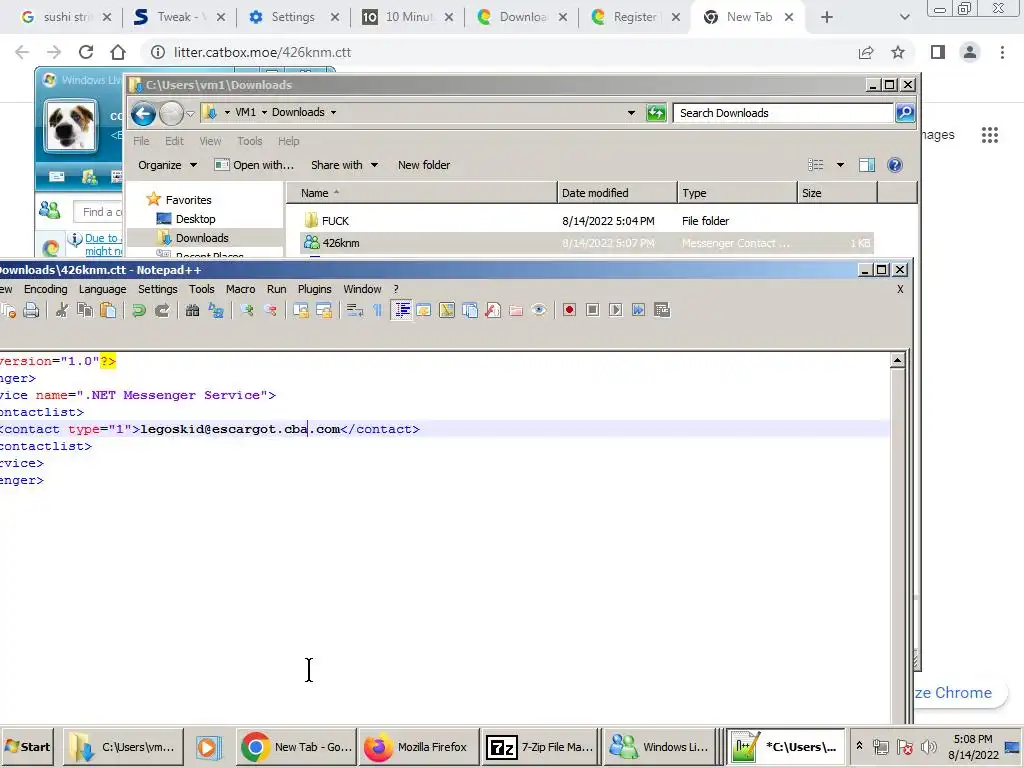The height and width of the screenshot is (768, 1024).
Task: Open Macro menu in Notepad++
Action: pos(240,289)
